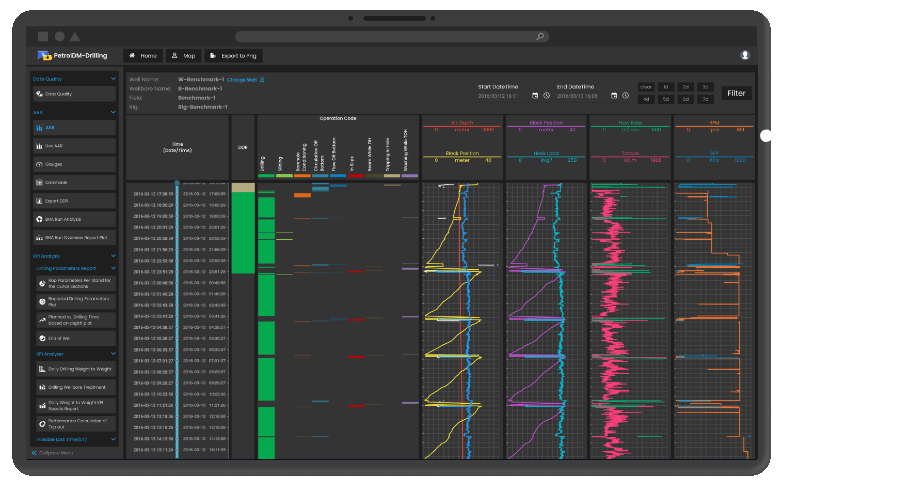Open the End of Well report
Screen dimensions: 922x490
[x=76, y=338]
